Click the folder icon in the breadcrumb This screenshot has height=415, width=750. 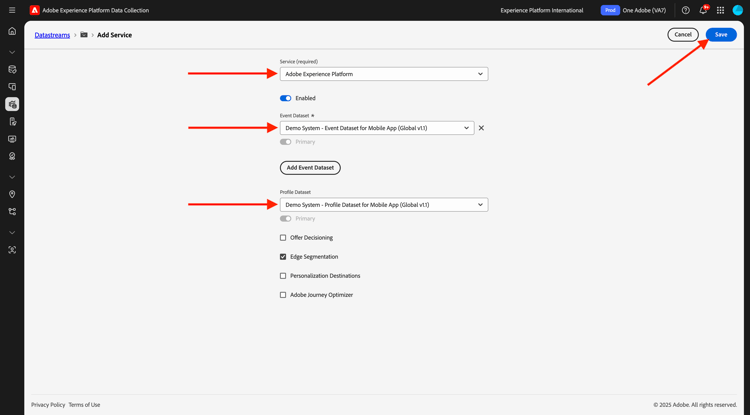84,35
